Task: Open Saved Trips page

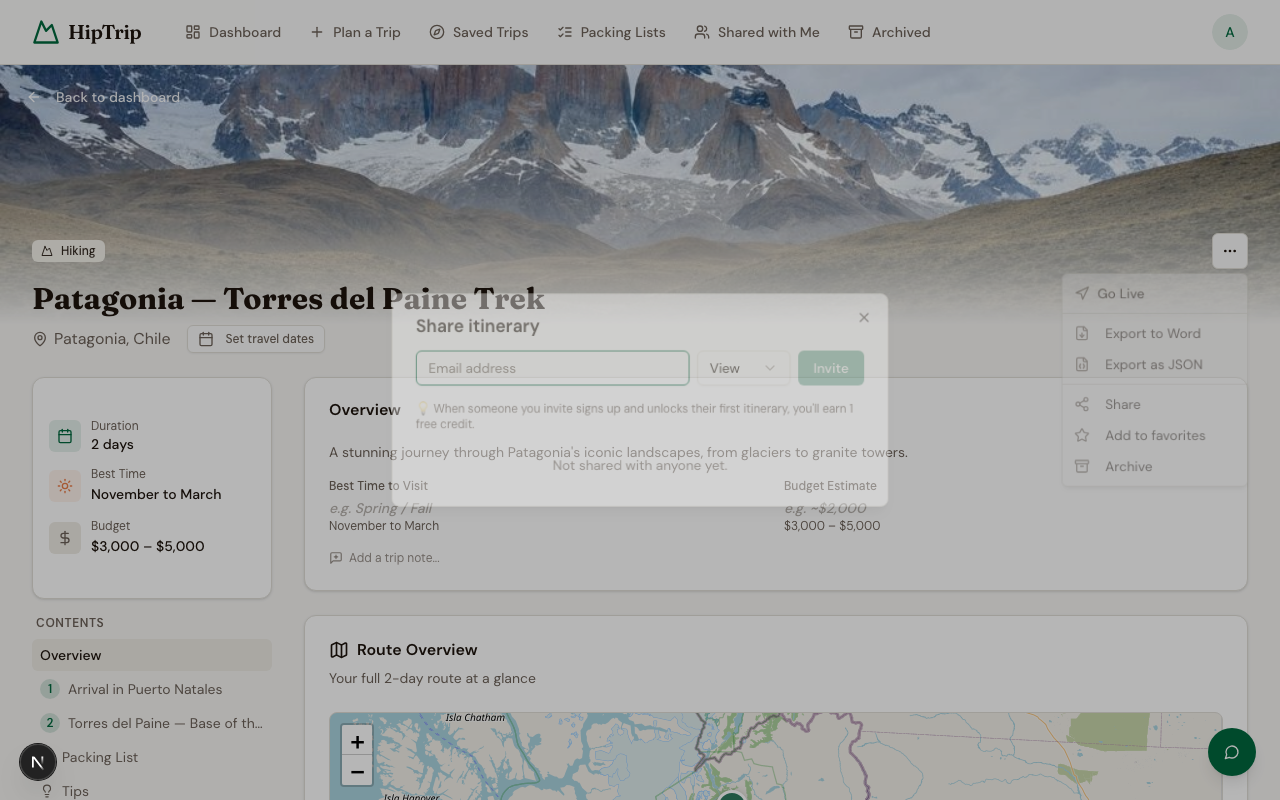Action: 478,32
